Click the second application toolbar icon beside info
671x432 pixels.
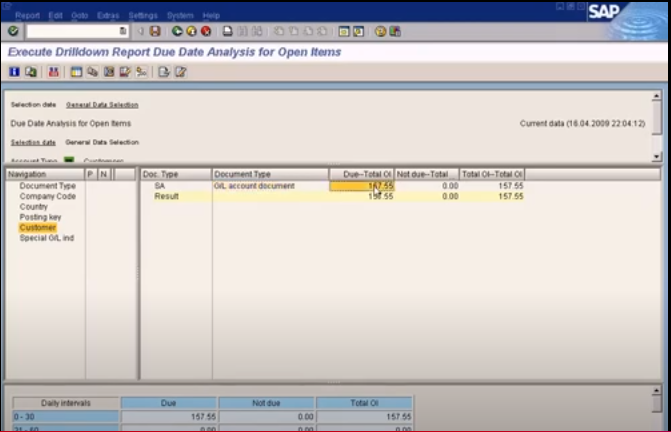tap(31, 72)
